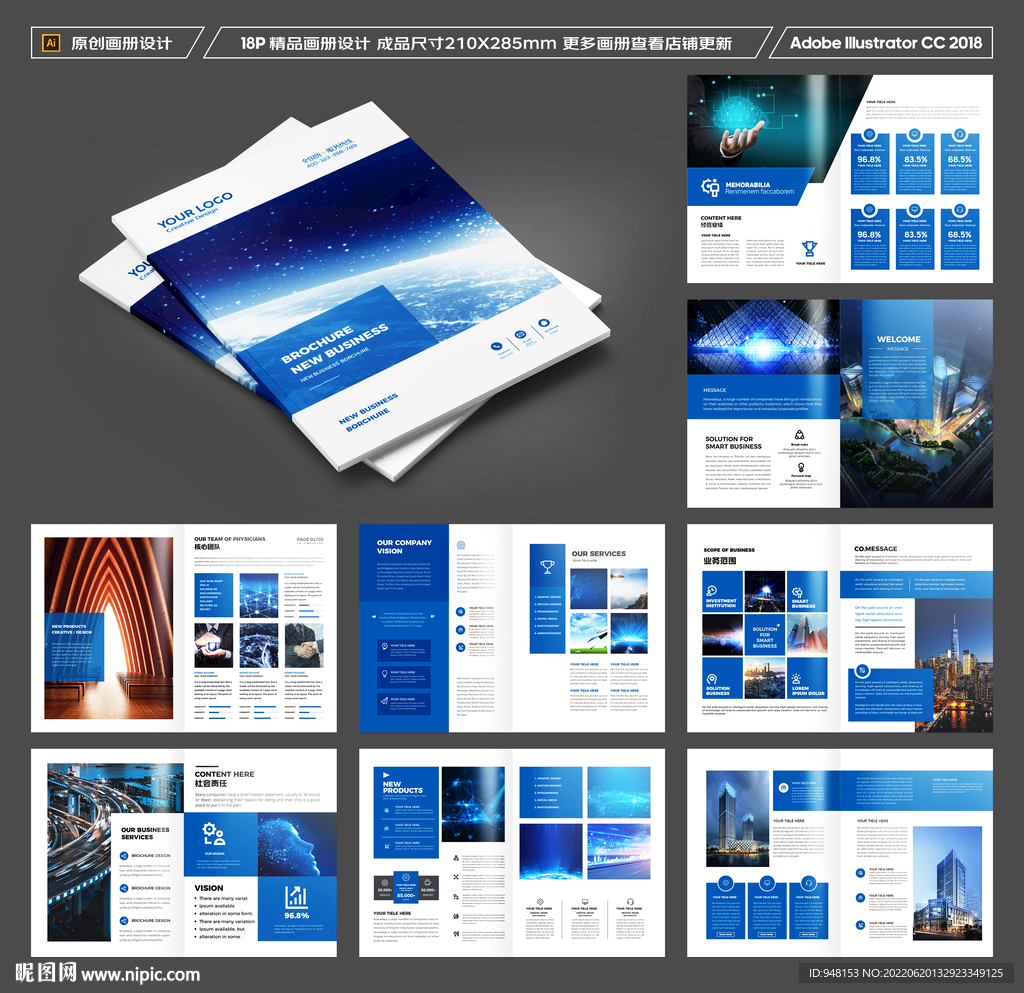Click the trophy icon beside 'OUR SERVICES'

click(x=547, y=567)
